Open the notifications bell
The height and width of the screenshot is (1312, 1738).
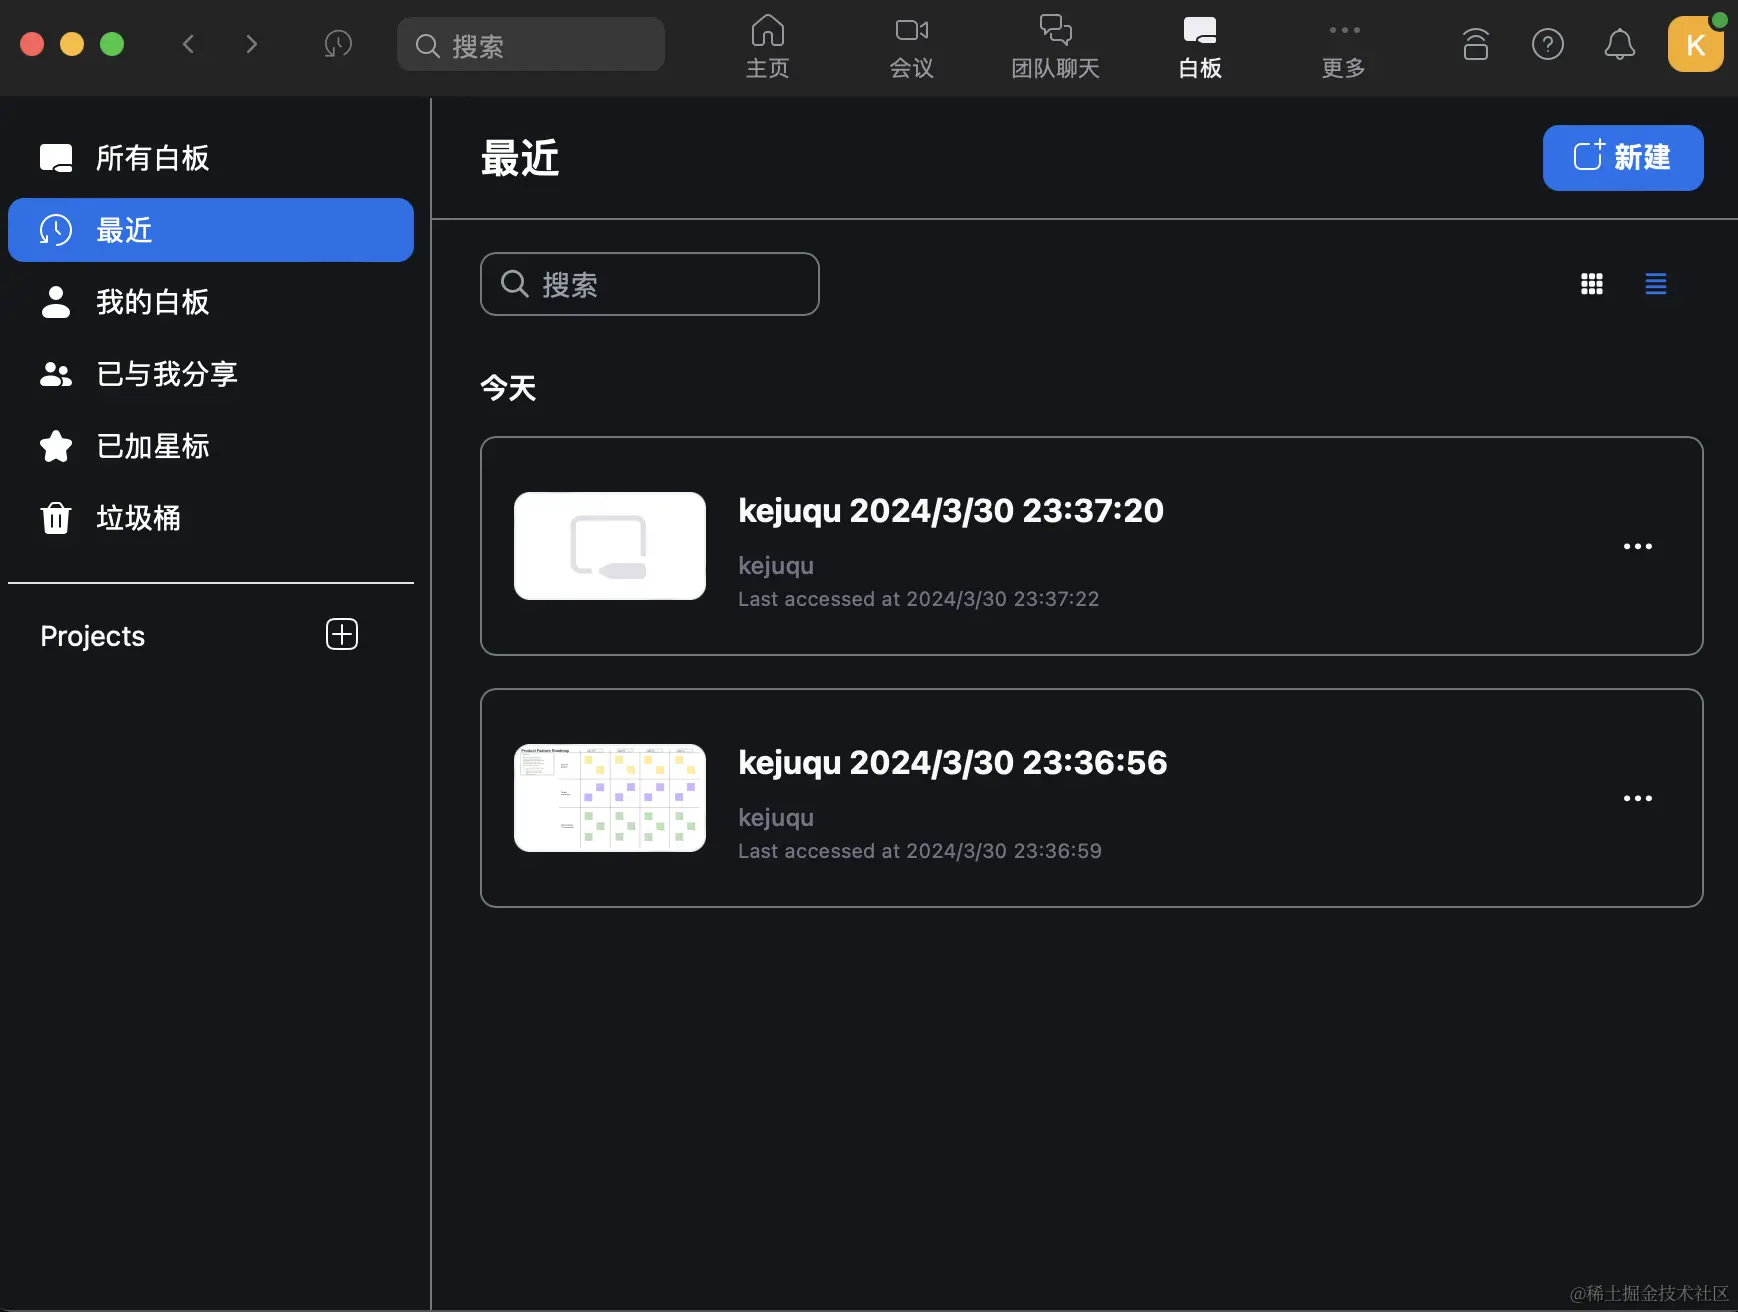(x=1620, y=44)
